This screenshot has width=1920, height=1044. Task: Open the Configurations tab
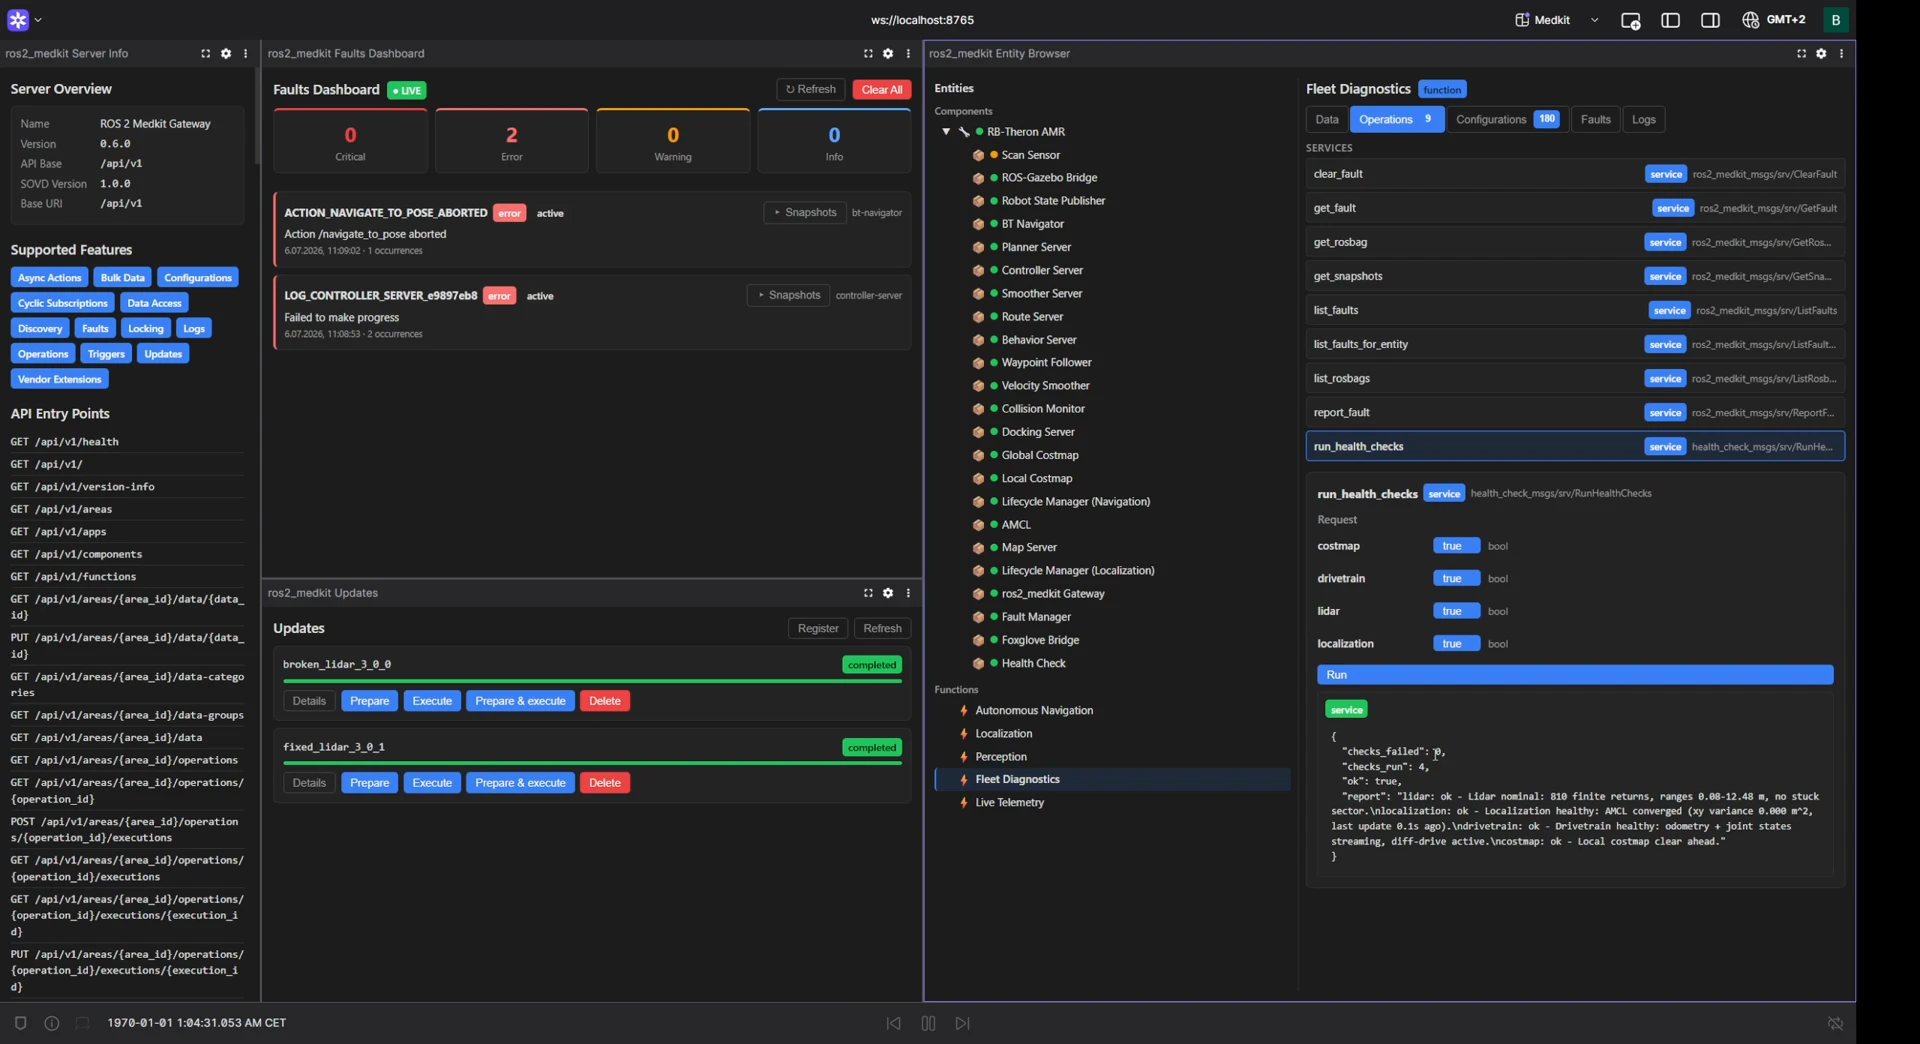1506,120
